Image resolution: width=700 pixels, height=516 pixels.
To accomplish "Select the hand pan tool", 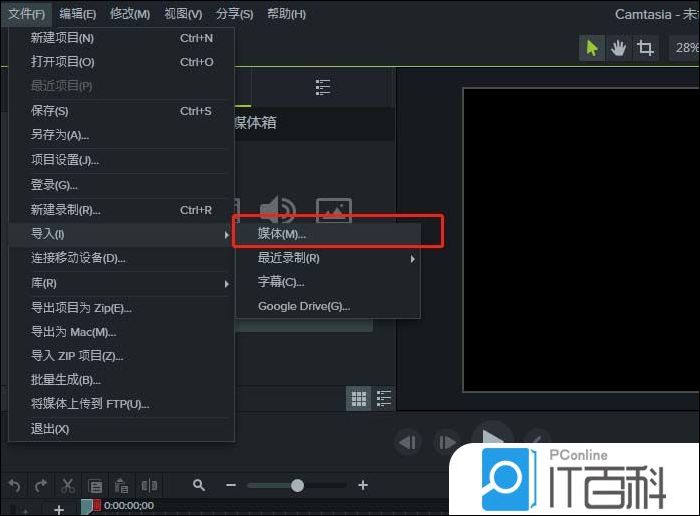I will point(618,48).
